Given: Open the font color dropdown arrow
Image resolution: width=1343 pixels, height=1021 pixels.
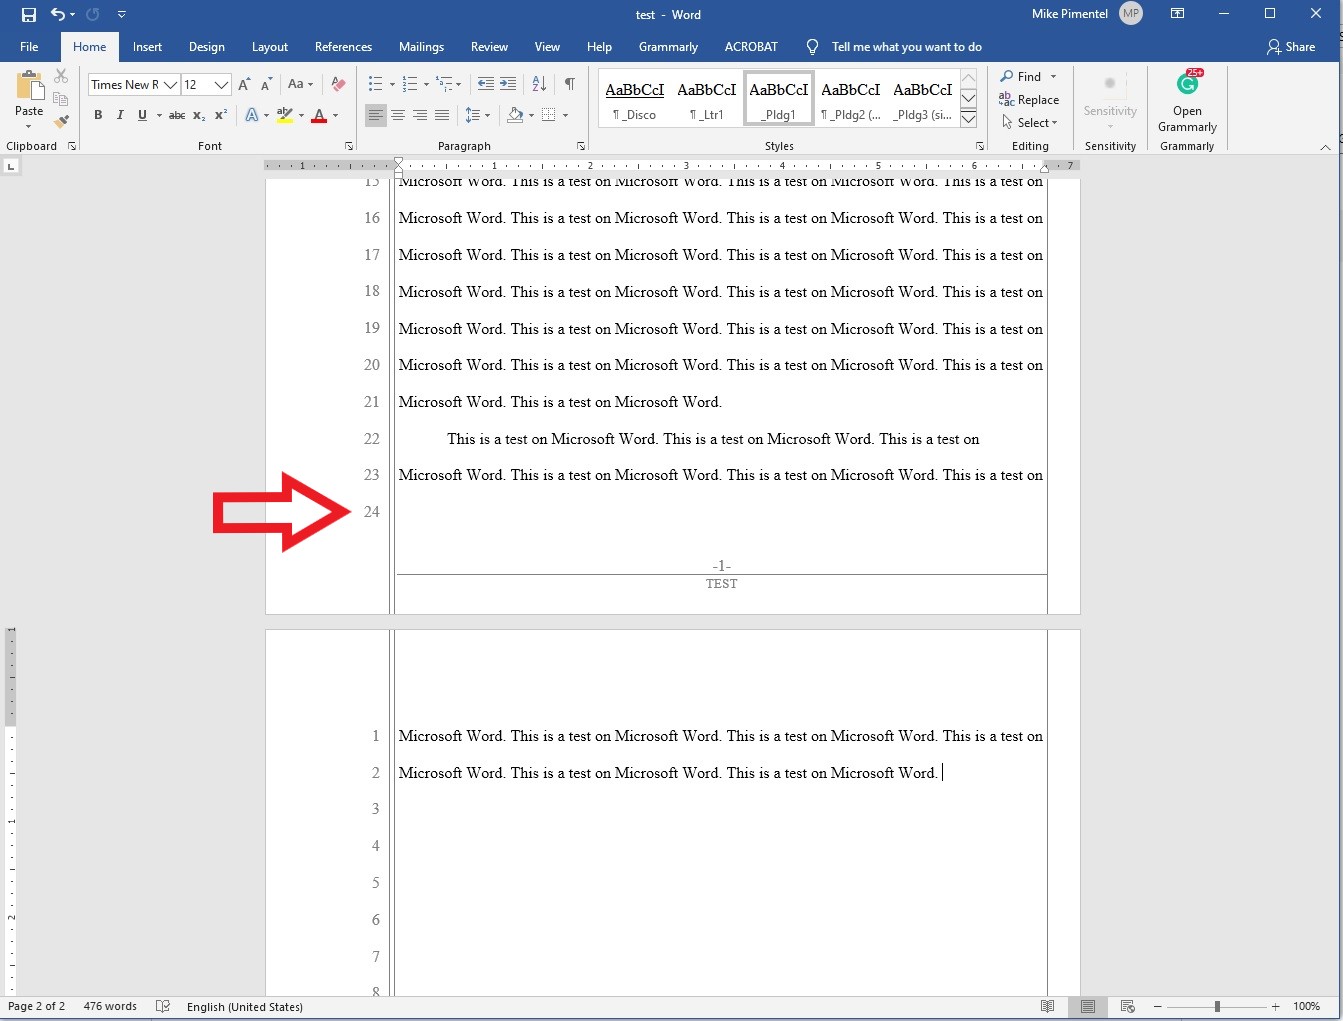Looking at the screenshot, I should coord(335,115).
